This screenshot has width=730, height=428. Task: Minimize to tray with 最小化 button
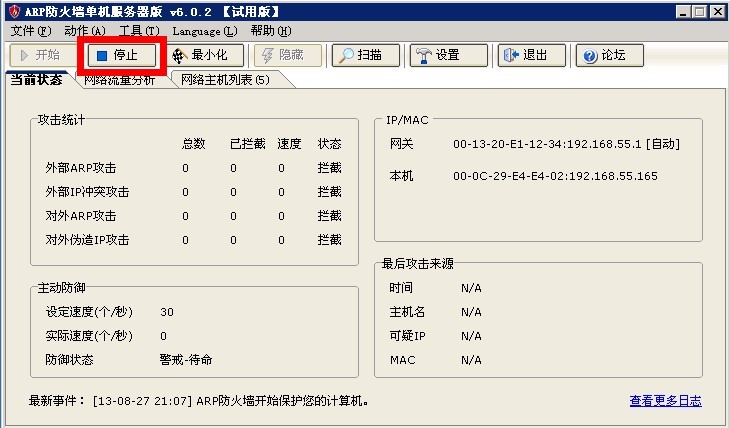point(203,55)
